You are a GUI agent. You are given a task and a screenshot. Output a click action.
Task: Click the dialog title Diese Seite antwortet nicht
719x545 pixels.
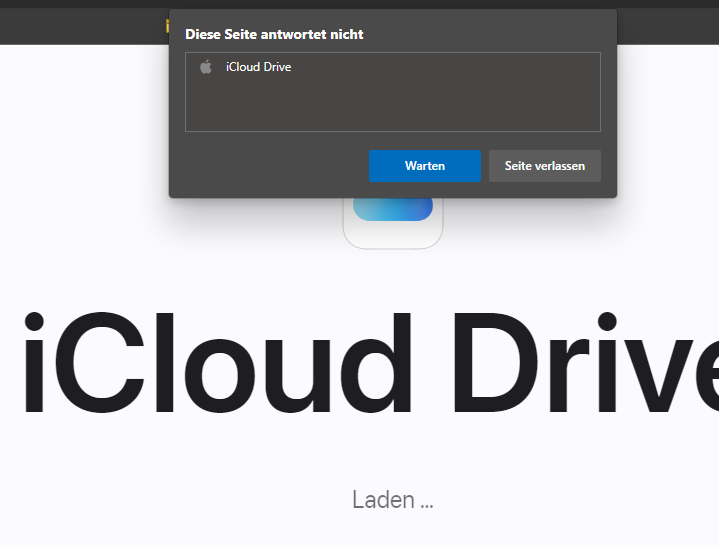point(274,34)
